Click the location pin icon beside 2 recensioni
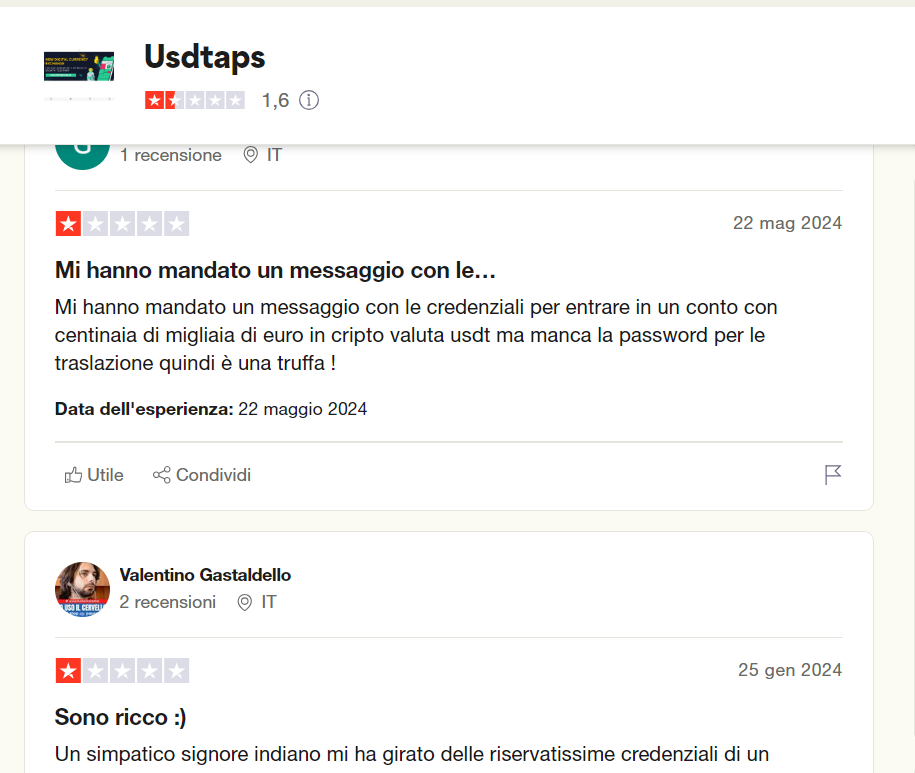 click(245, 602)
